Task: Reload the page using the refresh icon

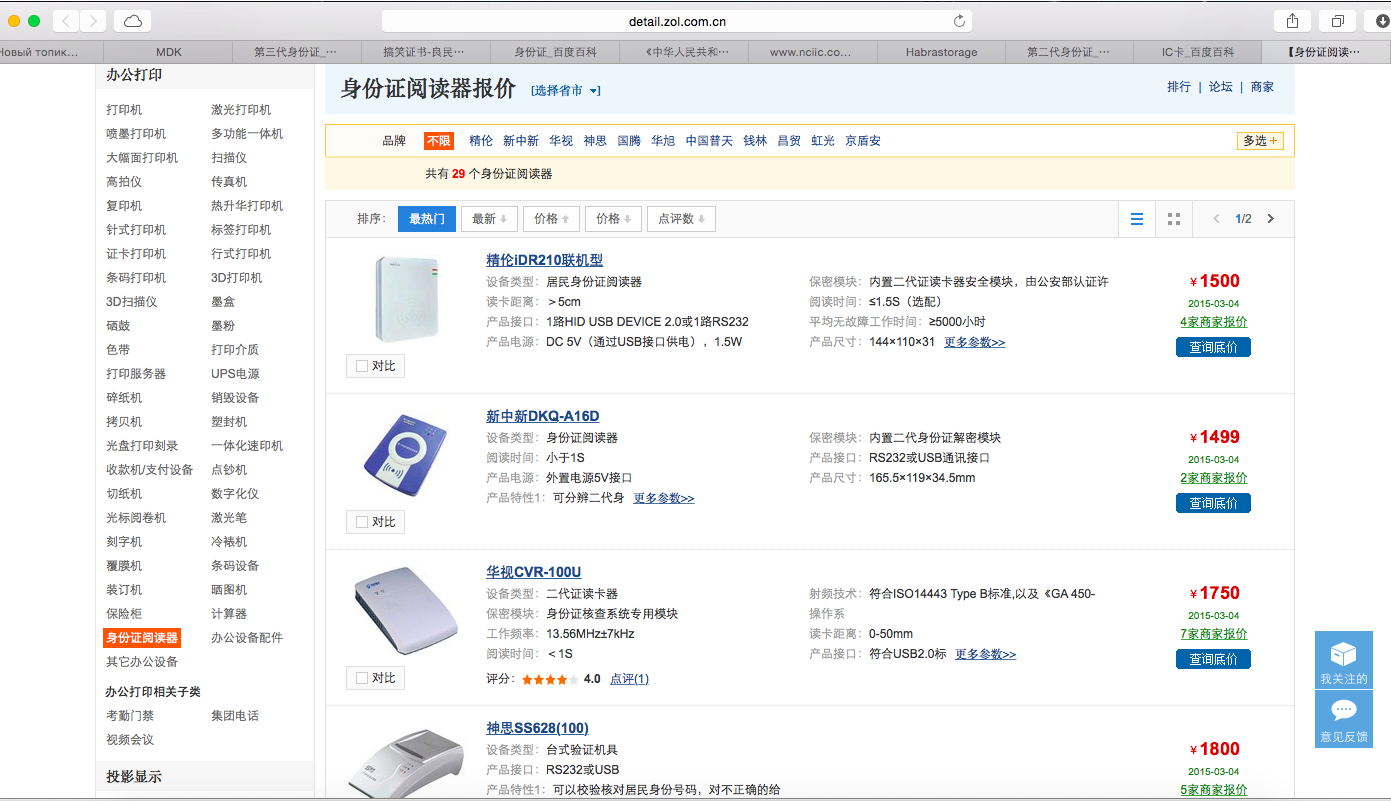Action: 959,21
